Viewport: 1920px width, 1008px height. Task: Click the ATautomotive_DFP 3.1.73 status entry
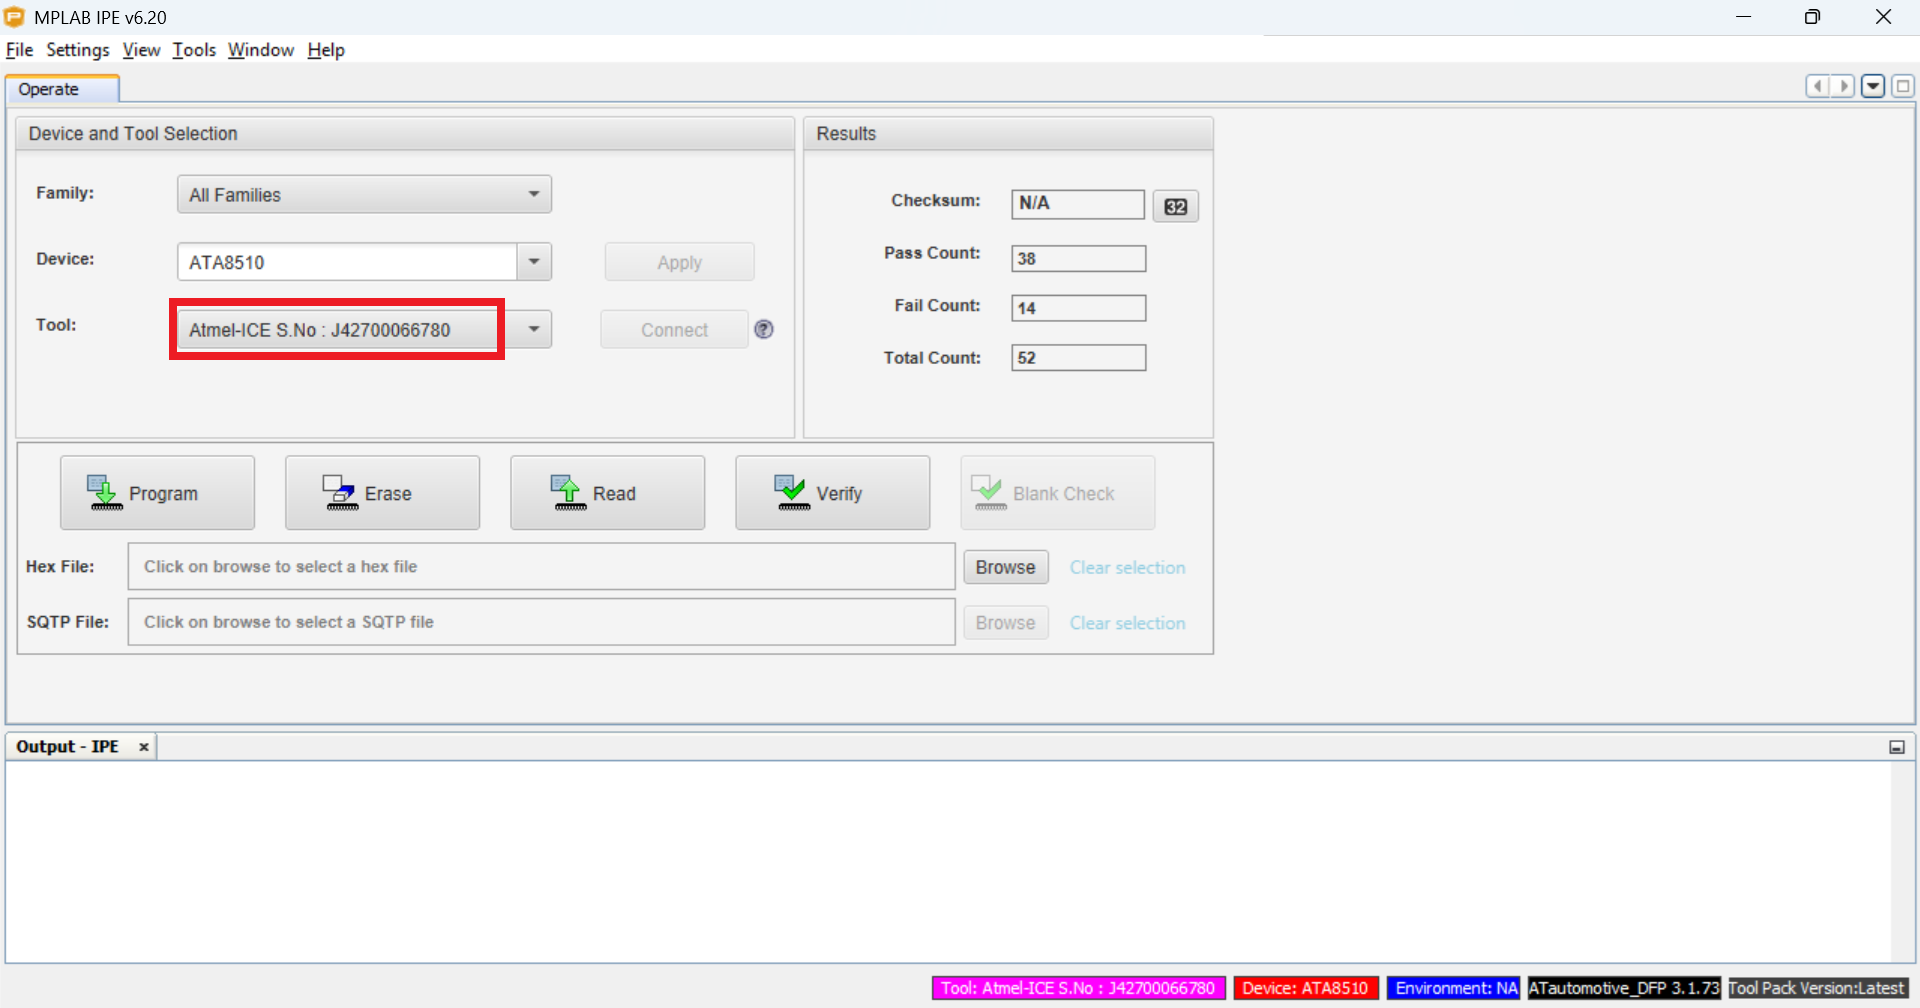pos(1624,988)
